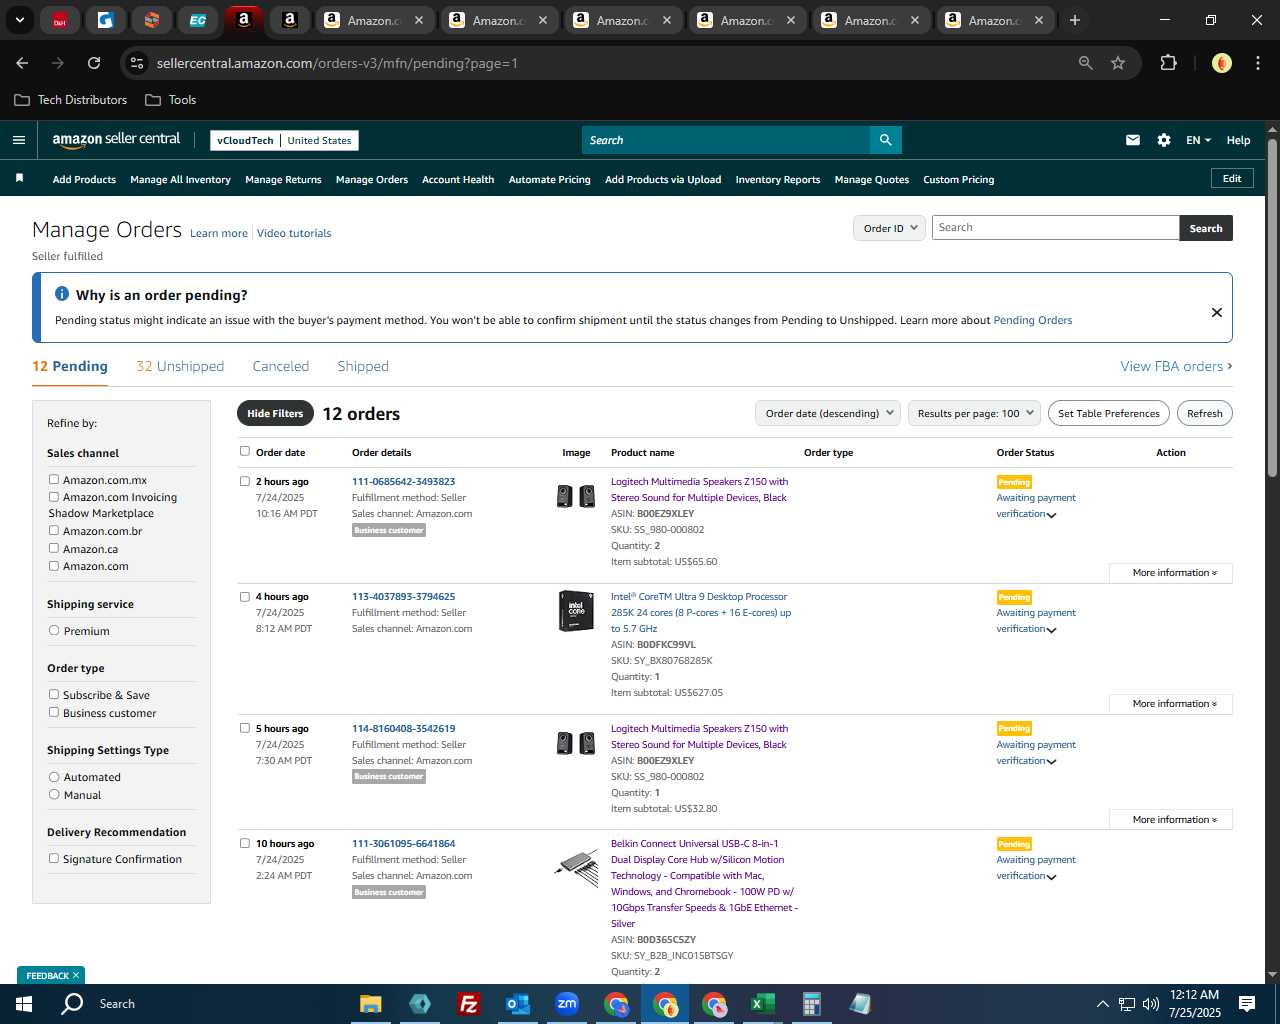Open the Order ID search type dropdown
The image size is (1280, 1024).
click(x=889, y=228)
